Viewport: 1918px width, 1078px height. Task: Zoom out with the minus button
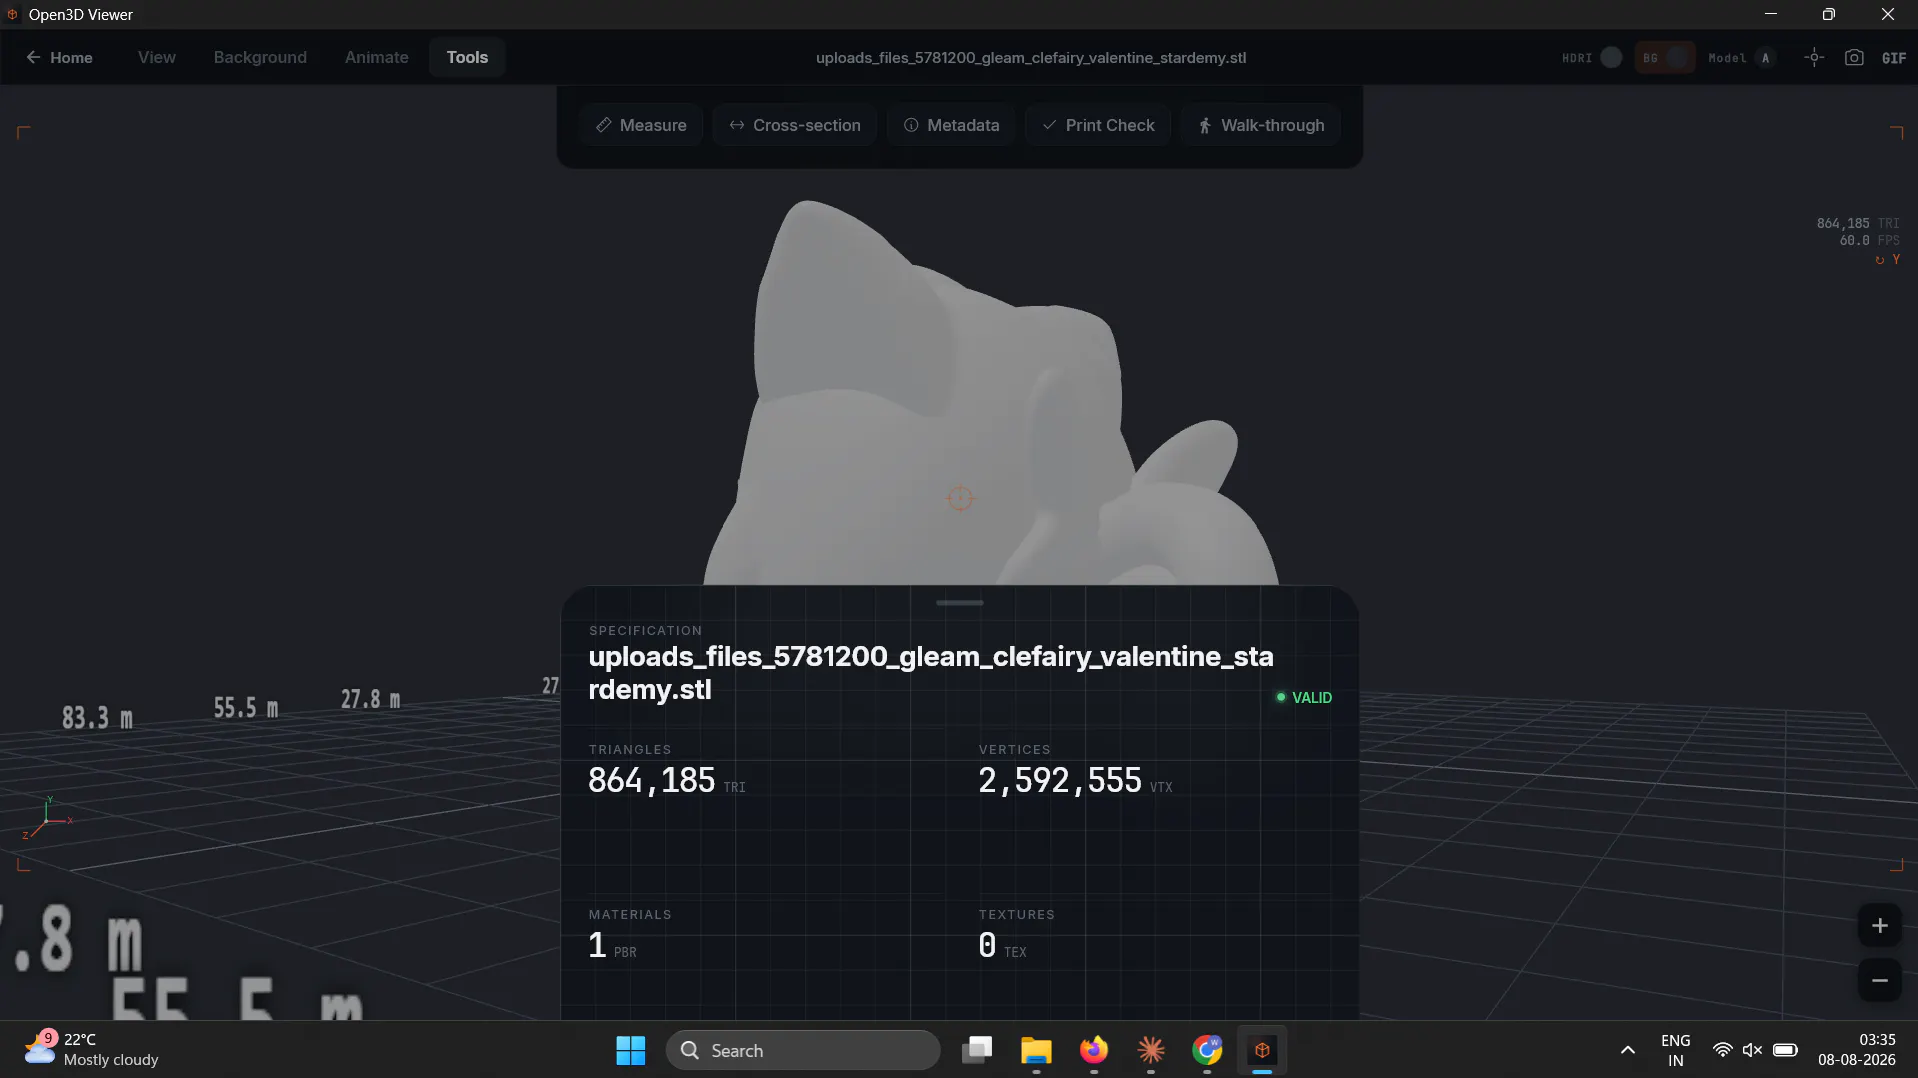click(x=1879, y=980)
